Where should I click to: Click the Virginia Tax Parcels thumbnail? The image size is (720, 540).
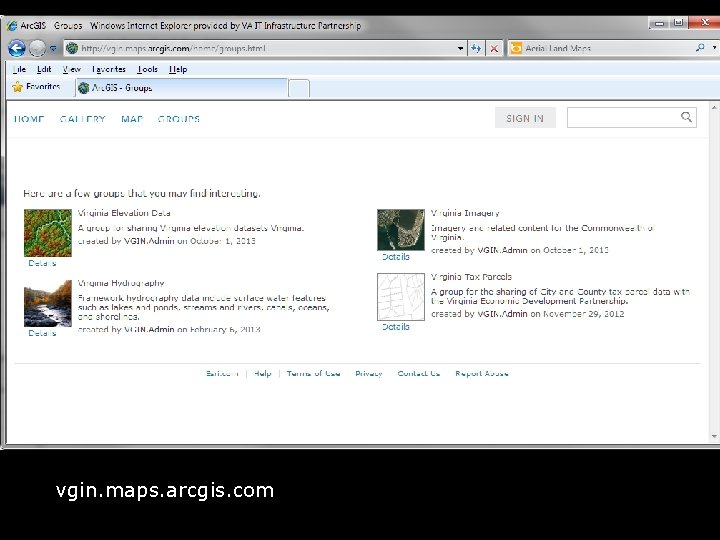pos(401,297)
